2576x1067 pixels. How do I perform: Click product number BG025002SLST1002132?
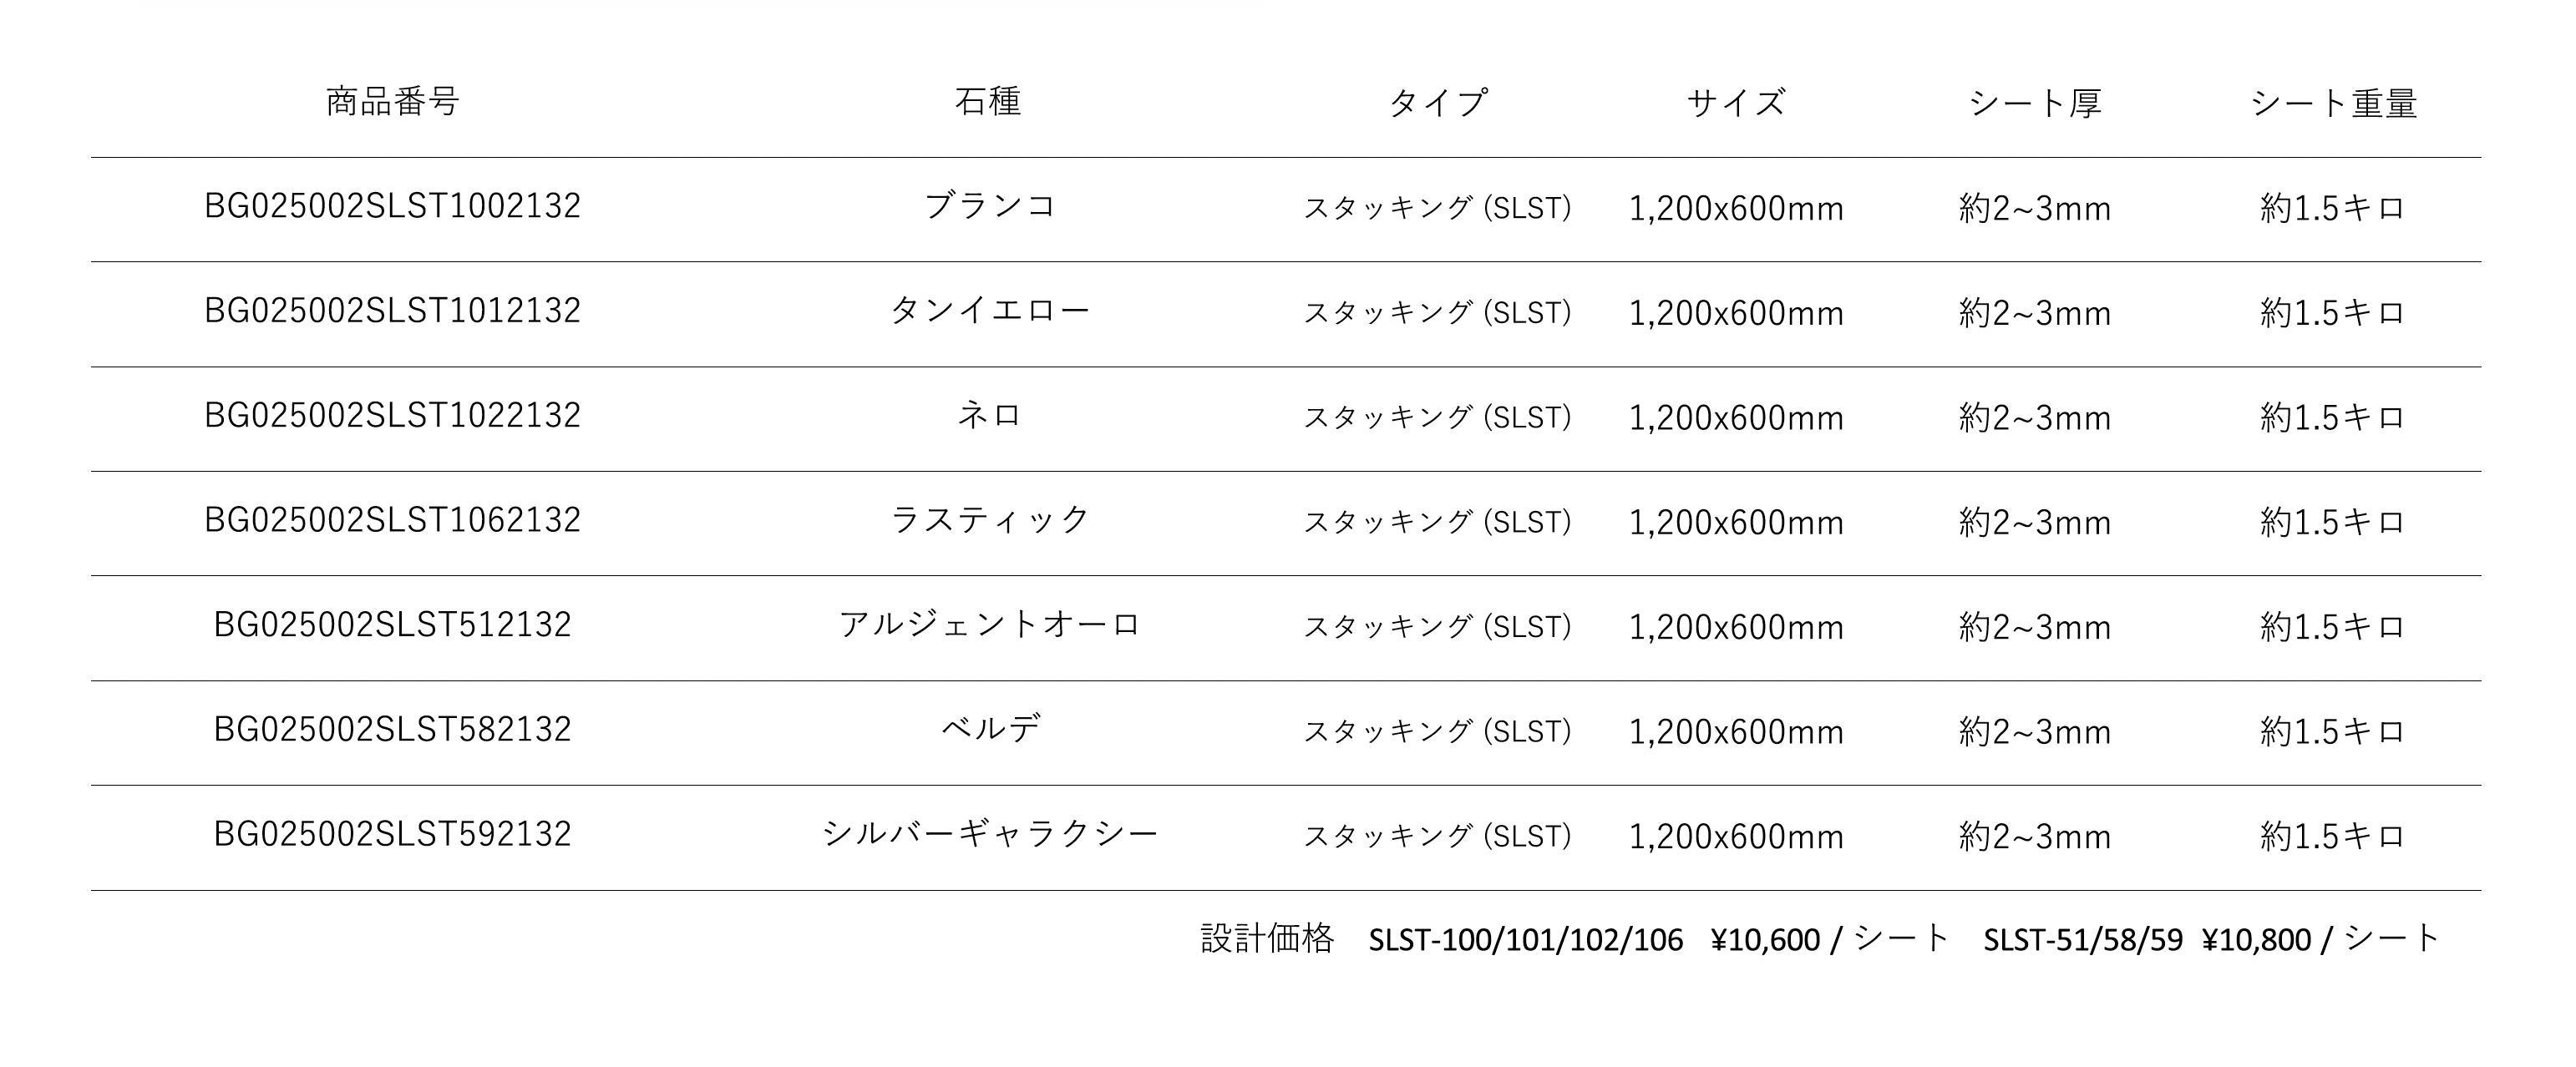(392, 206)
